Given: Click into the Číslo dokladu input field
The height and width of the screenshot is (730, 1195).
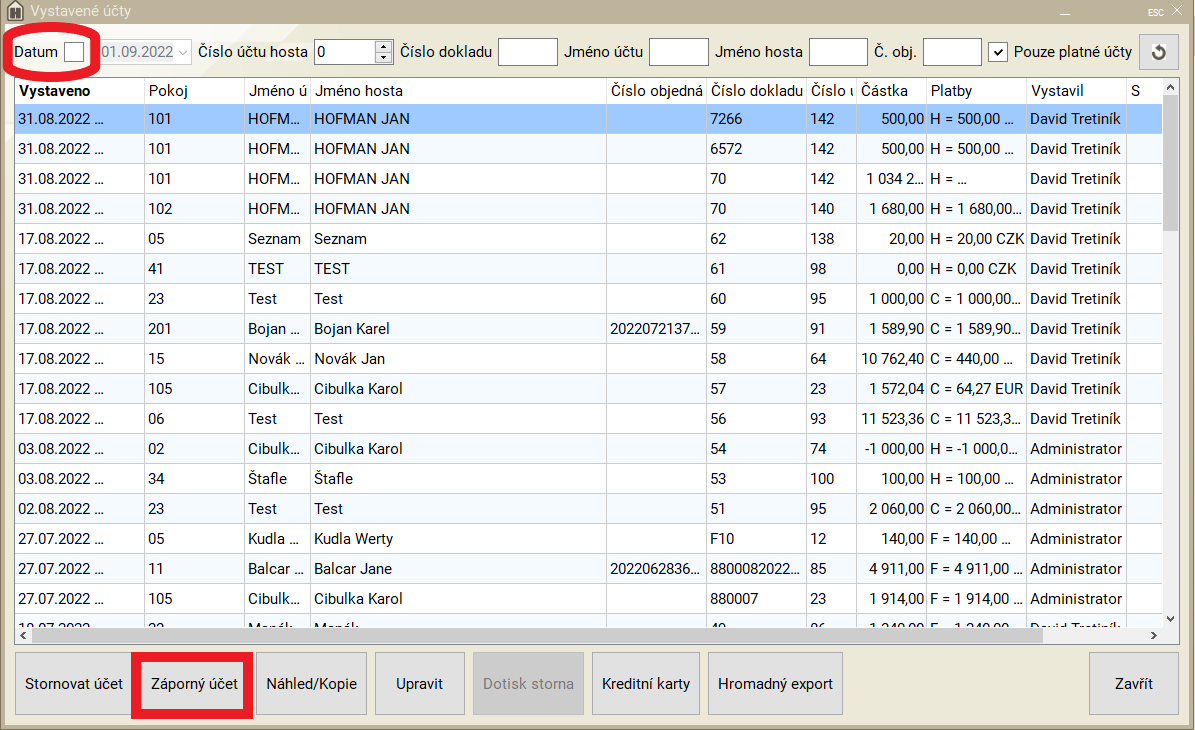Looking at the screenshot, I should (x=527, y=52).
